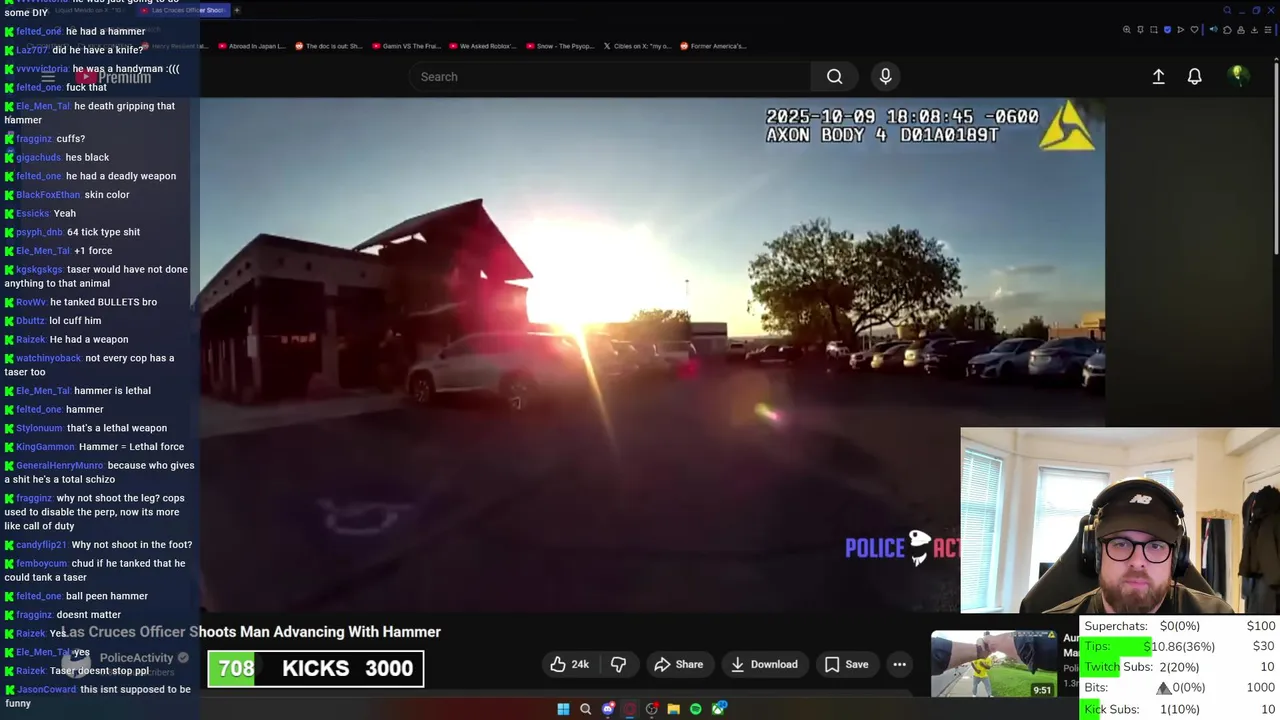The height and width of the screenshot is (720, 1280).
Task: Open the Windows Start menu
Action: [563, 709]
